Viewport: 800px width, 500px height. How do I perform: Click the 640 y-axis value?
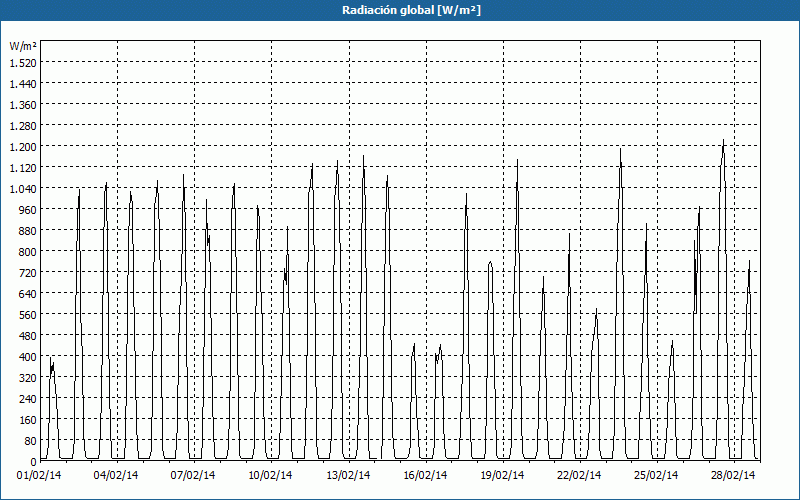[28, 294]
